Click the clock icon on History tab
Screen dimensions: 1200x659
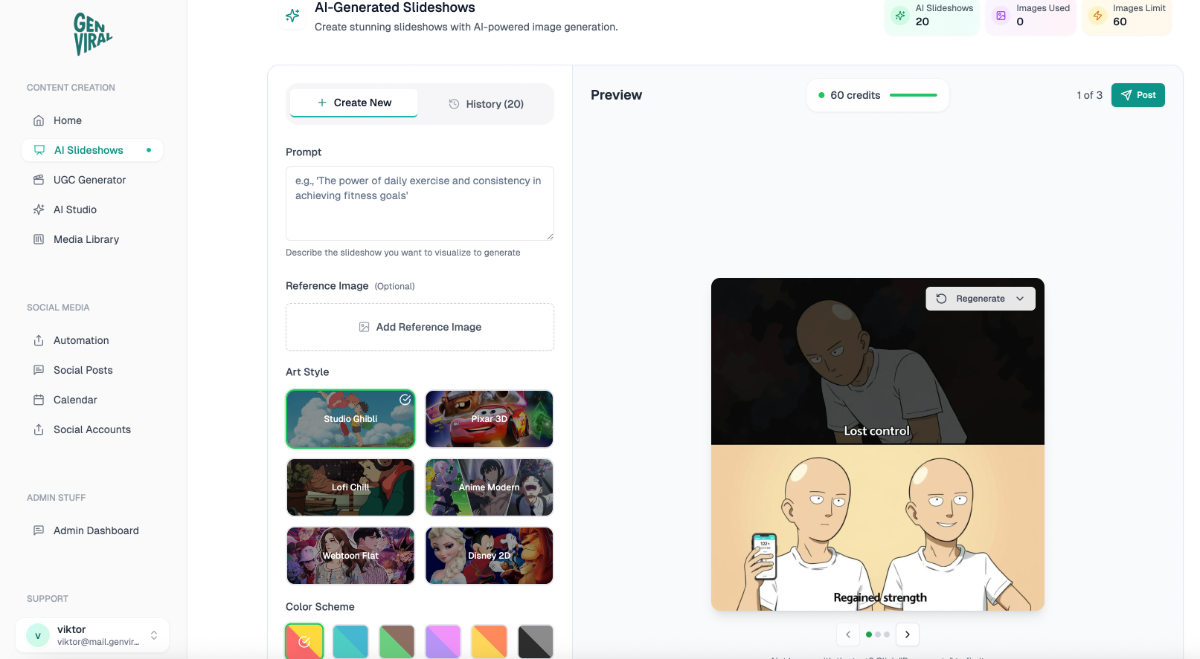click(x=454, y=104)
